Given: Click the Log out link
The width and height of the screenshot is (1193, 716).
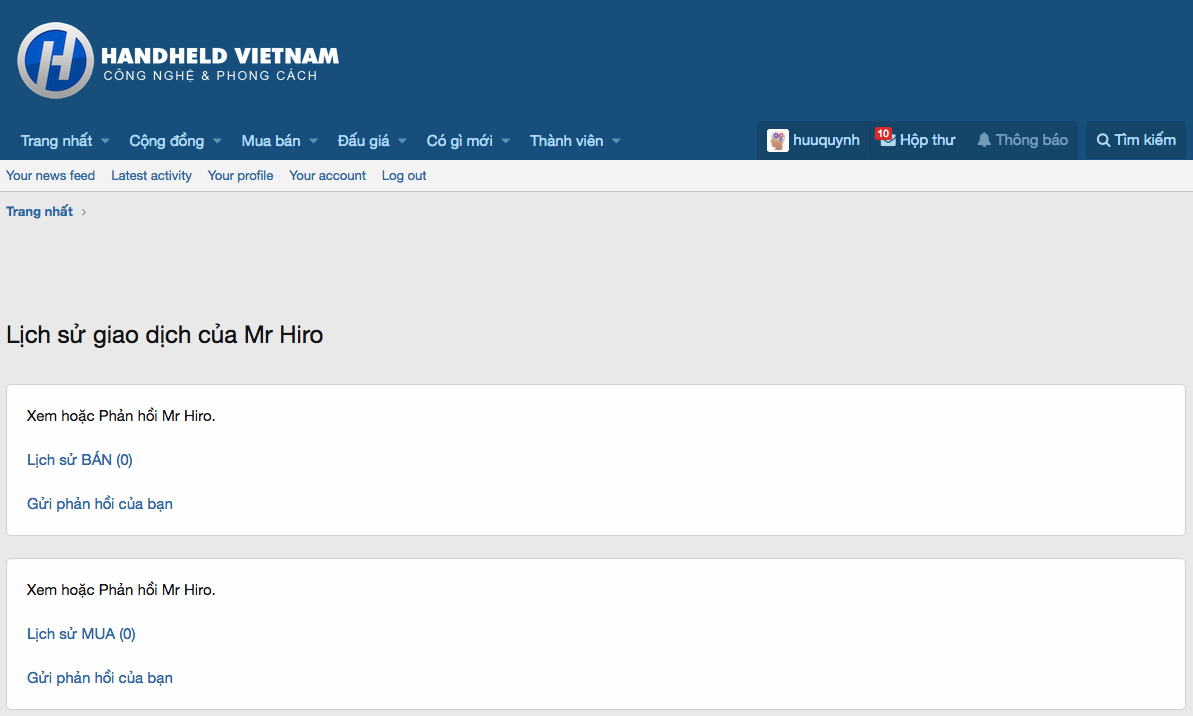Looking at the screenshot, I should coord(404,176).
